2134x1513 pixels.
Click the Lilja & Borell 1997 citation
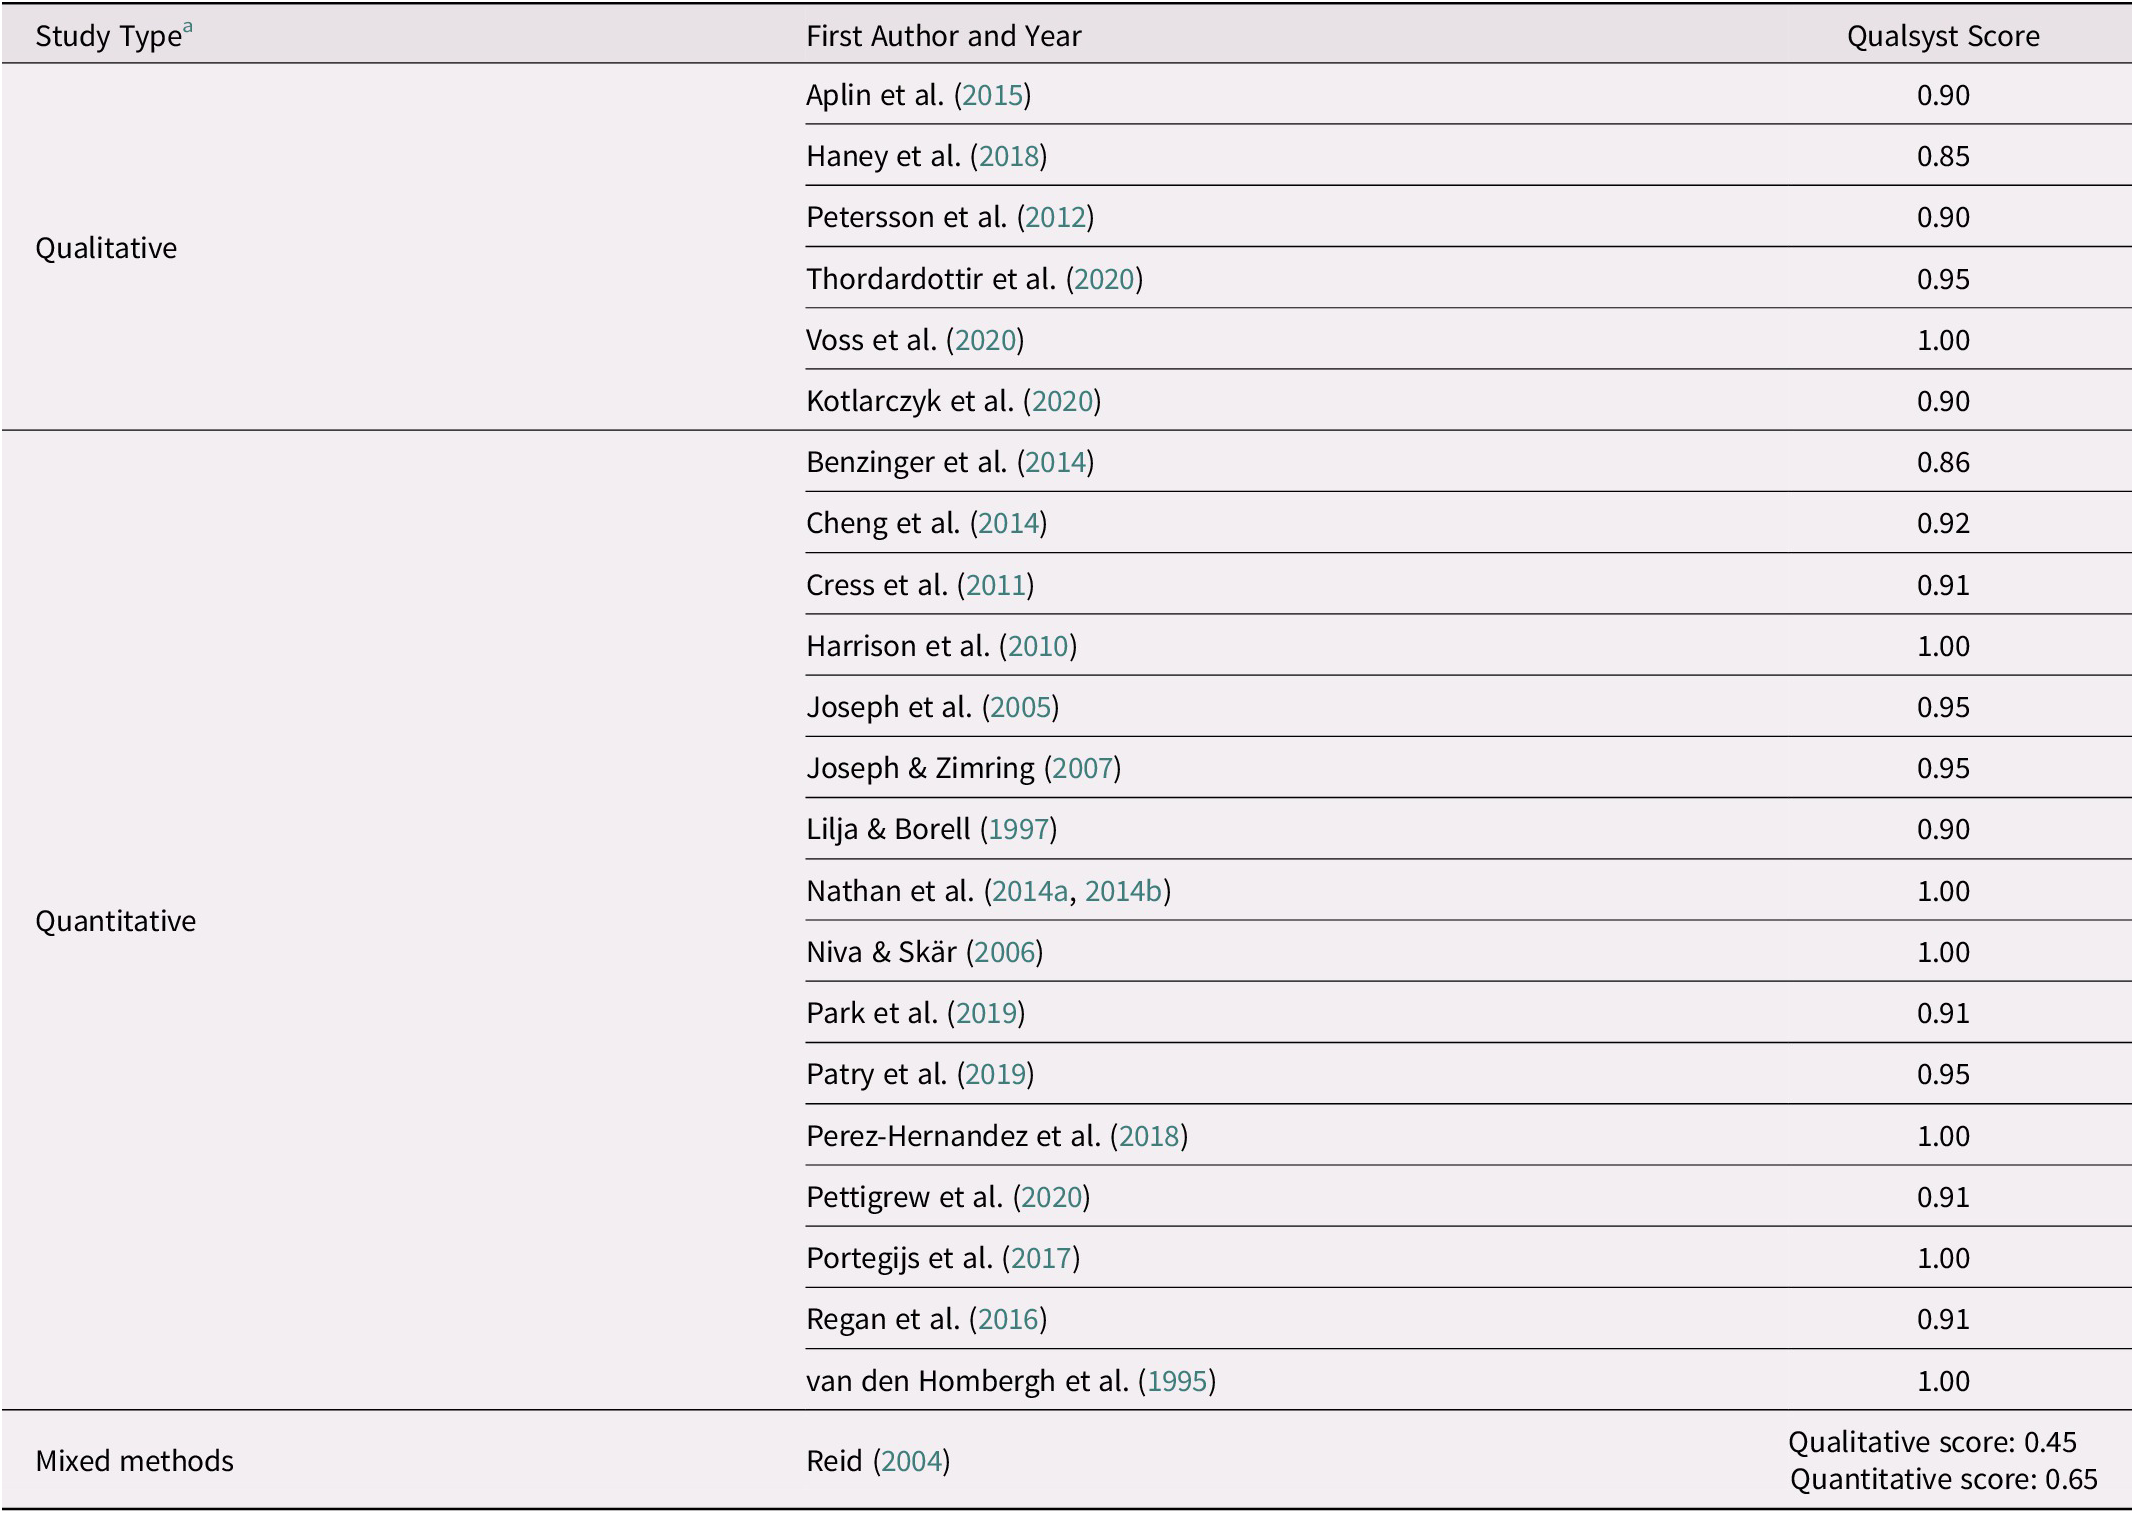point(1018,829)
